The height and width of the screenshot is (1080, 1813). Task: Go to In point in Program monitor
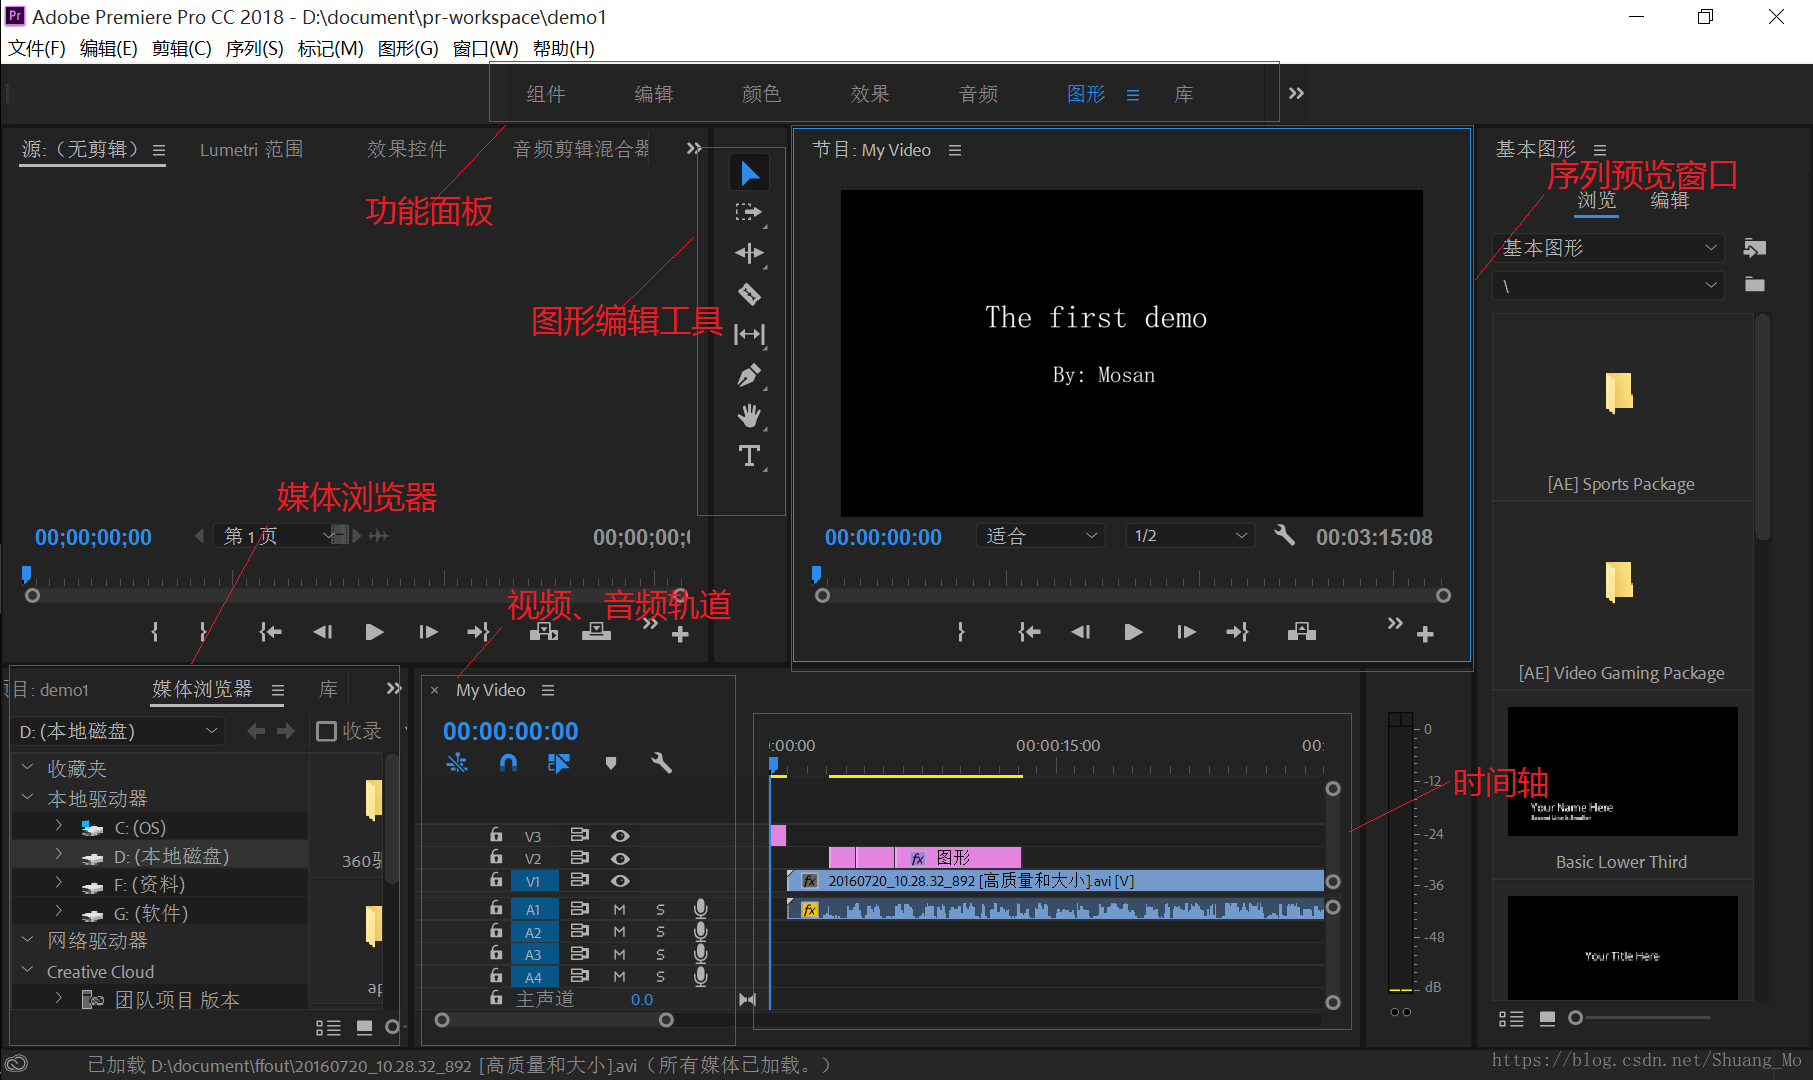click(1029, 632)
